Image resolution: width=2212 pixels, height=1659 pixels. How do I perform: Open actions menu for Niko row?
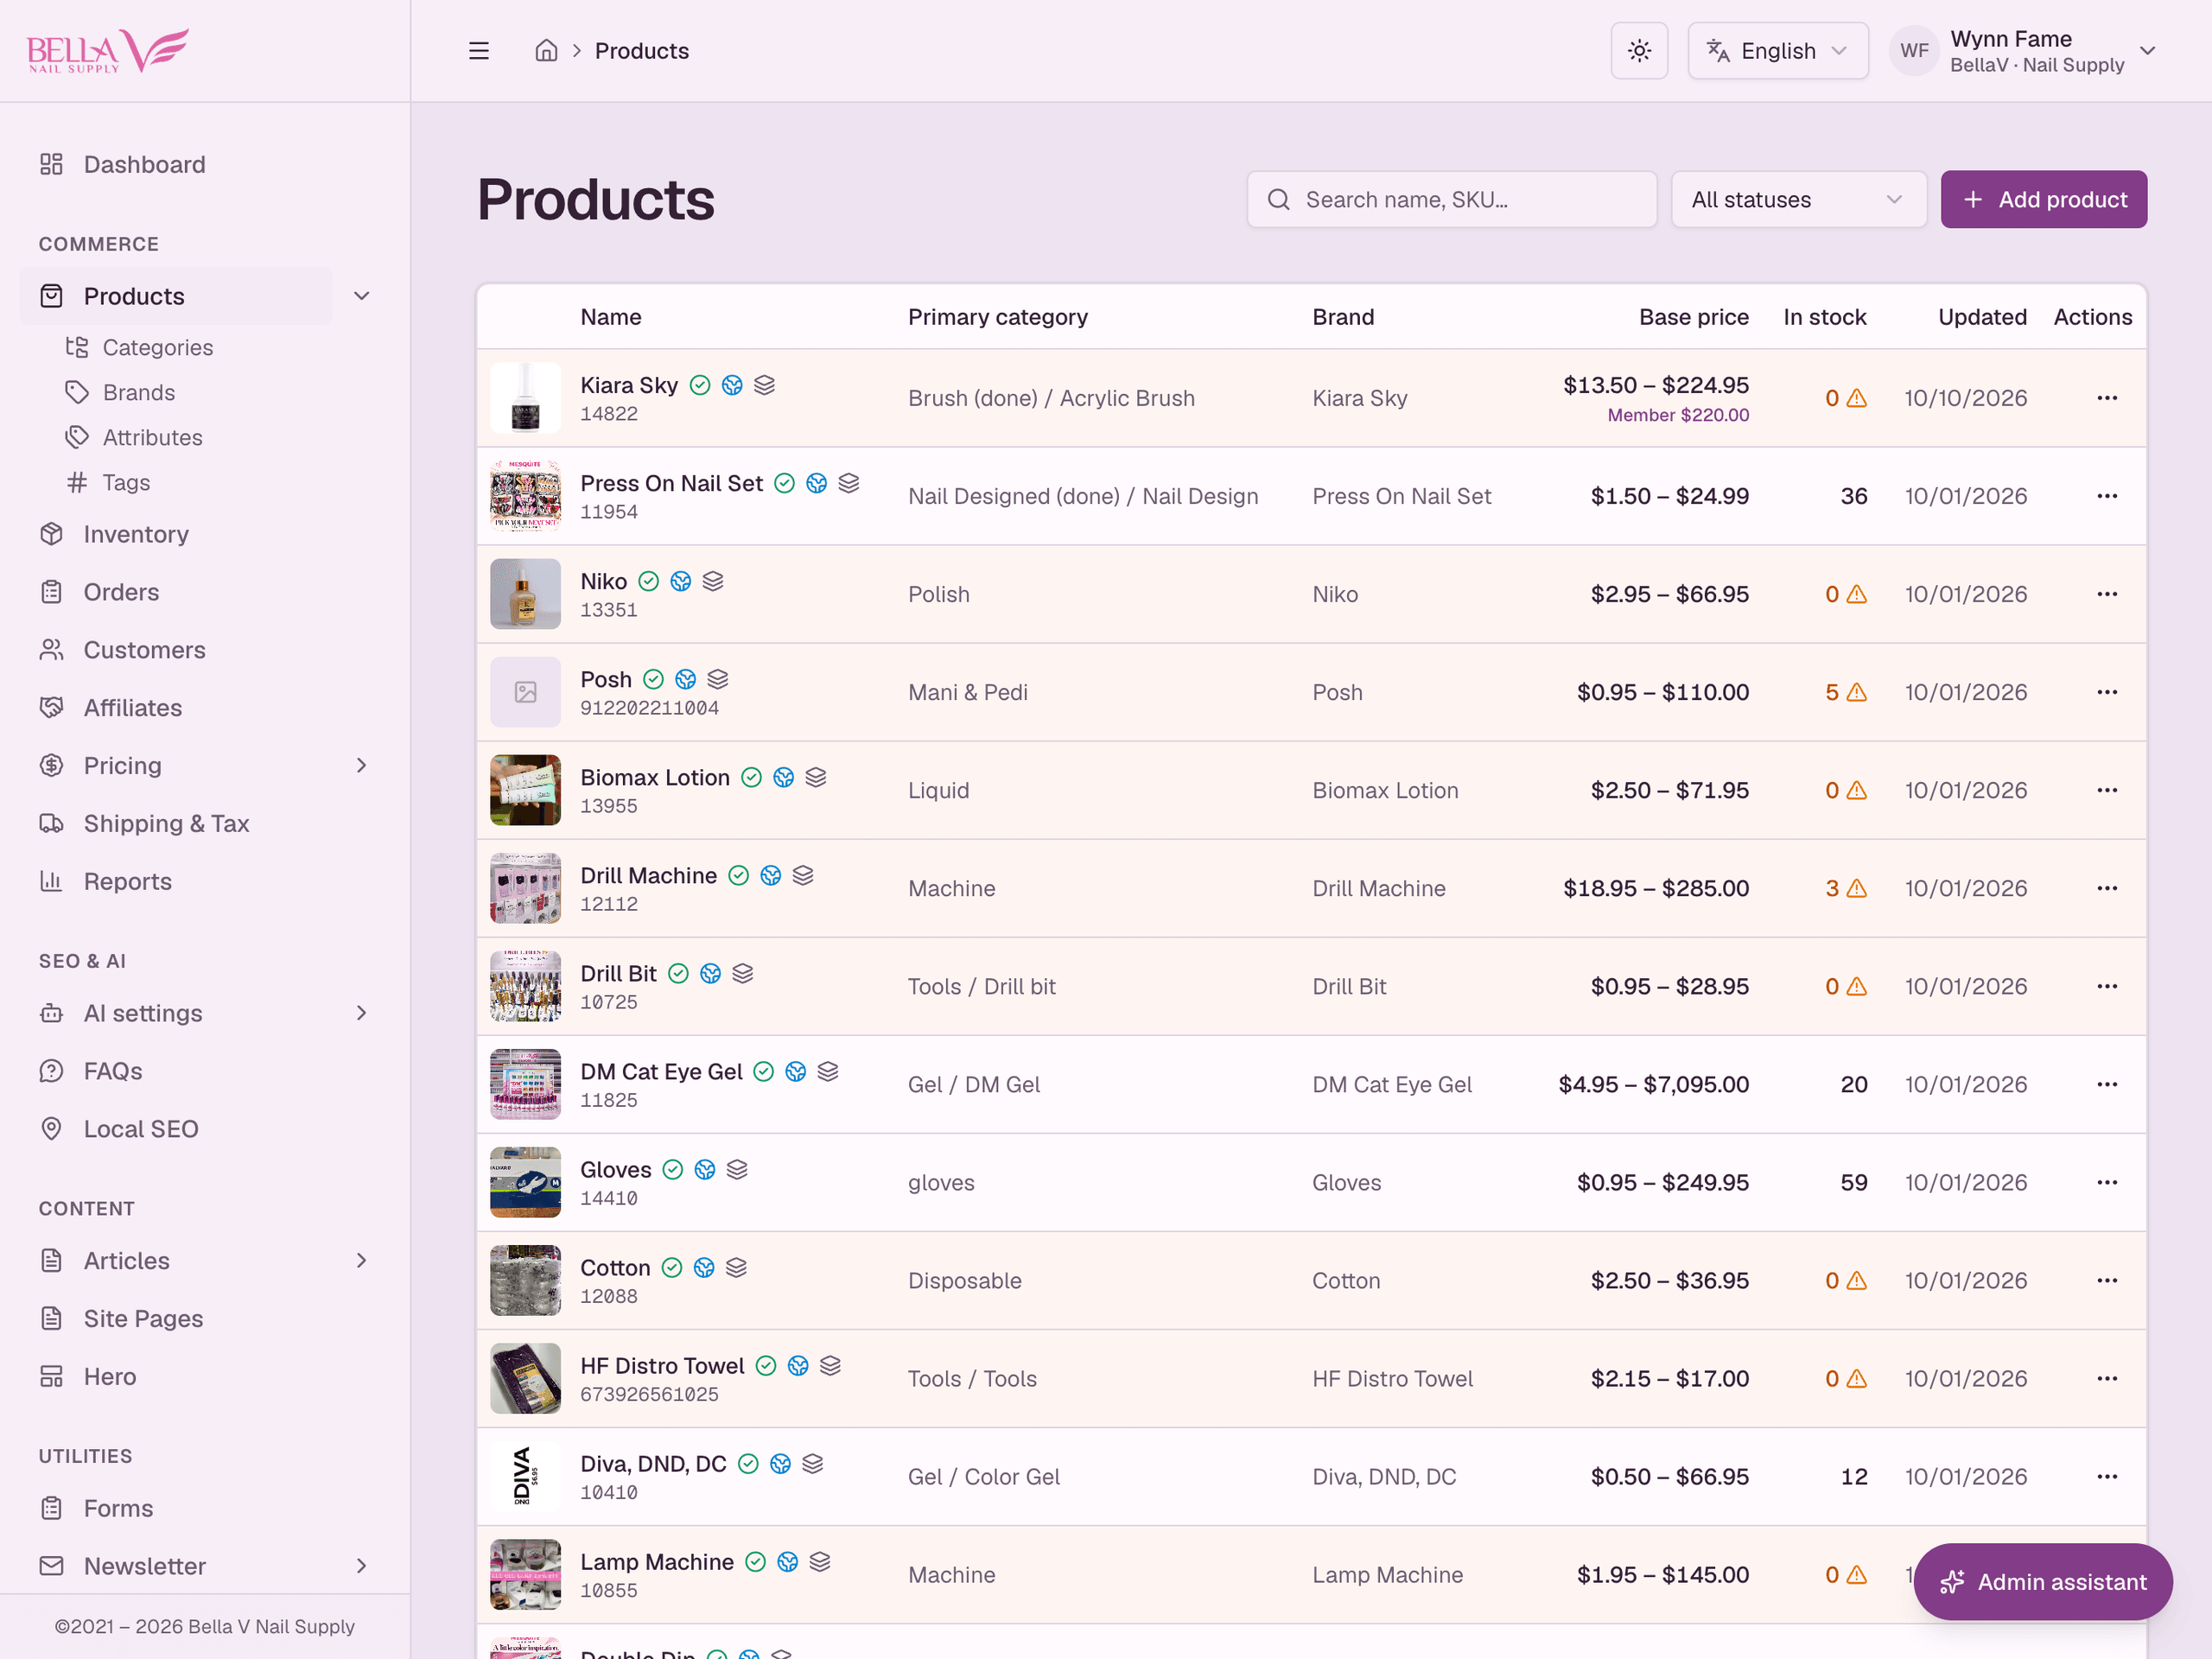pos(2107,594)
